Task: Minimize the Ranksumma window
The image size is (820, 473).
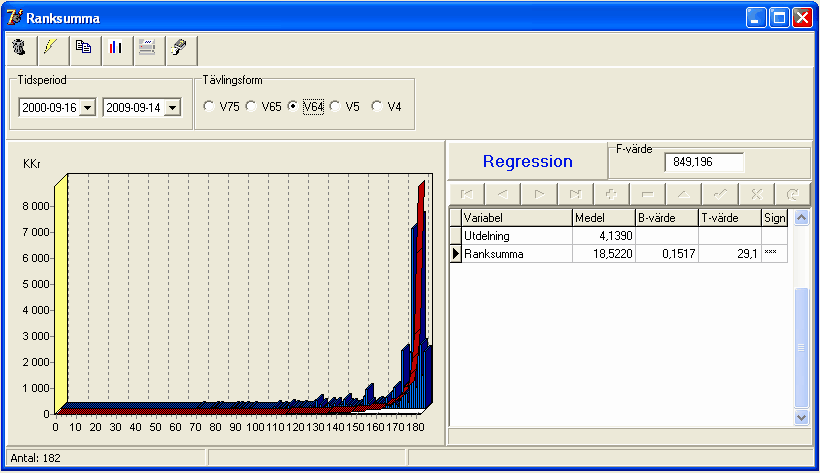Action: tap(756, 18)
